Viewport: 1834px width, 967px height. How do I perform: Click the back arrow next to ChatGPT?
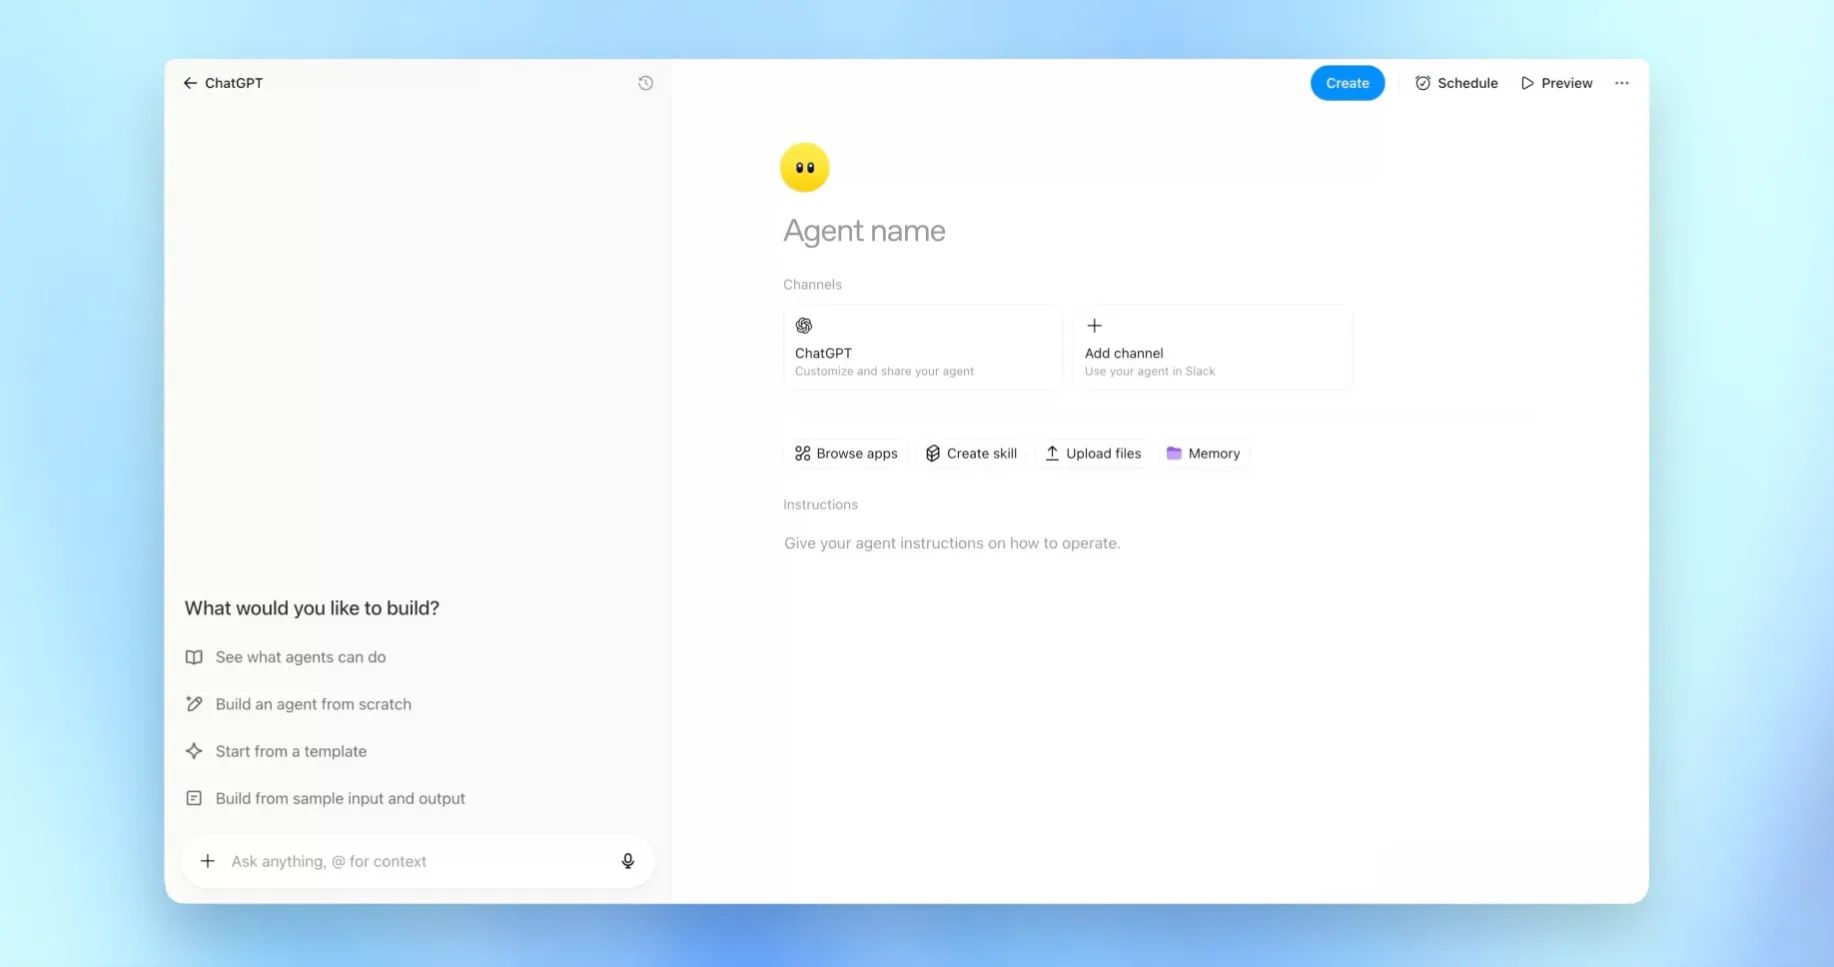(x=190, y=83)
